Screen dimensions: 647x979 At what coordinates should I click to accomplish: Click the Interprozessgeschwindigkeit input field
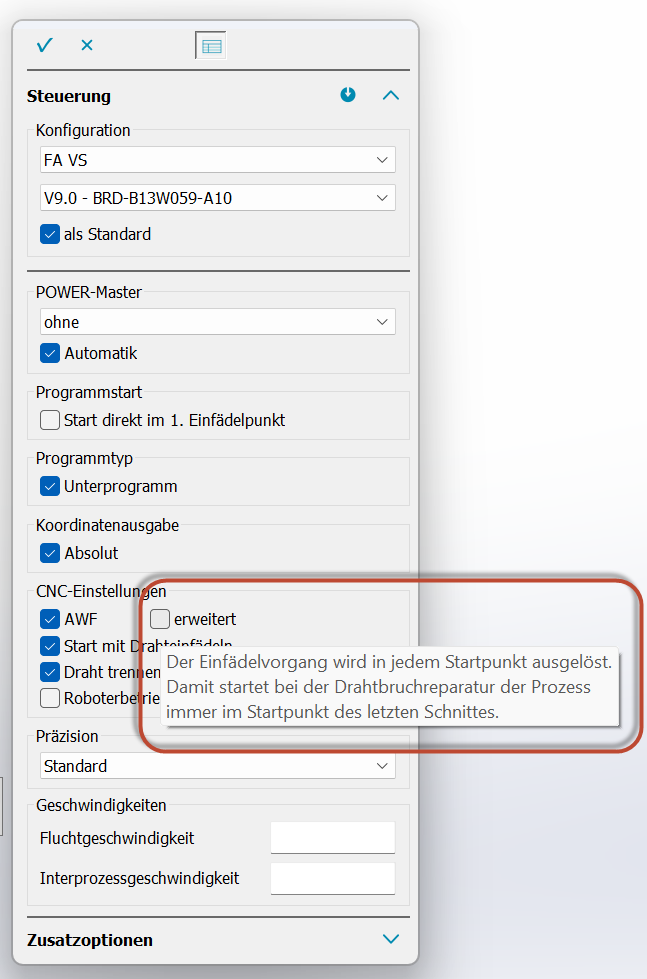pyautogui.click(x=332, y=878)
